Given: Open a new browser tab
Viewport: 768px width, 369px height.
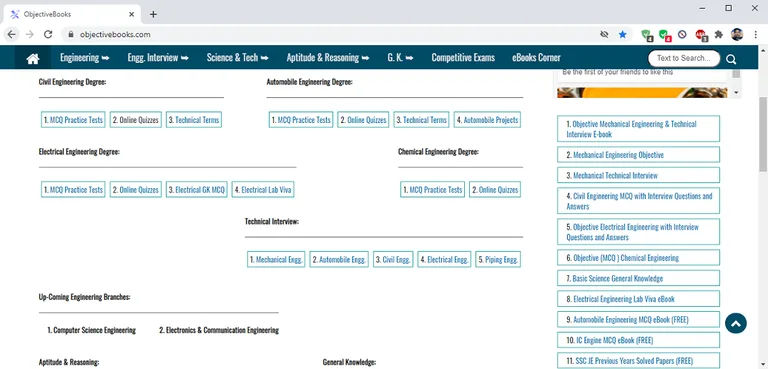Looking at the screenshot, I should tap(153, 14).
